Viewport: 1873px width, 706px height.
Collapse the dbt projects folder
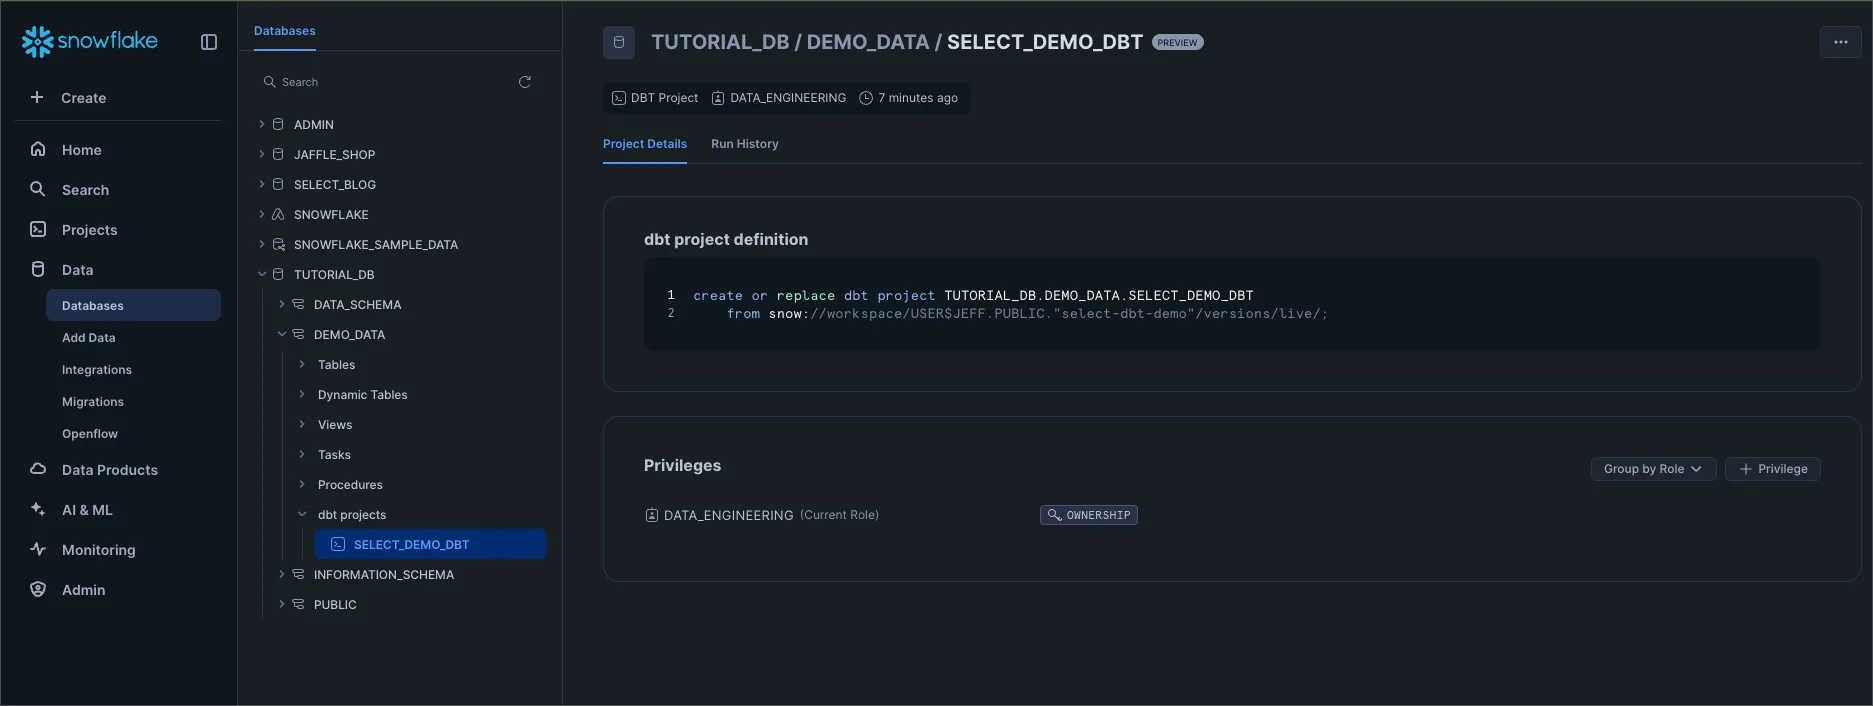pos(302,514)
